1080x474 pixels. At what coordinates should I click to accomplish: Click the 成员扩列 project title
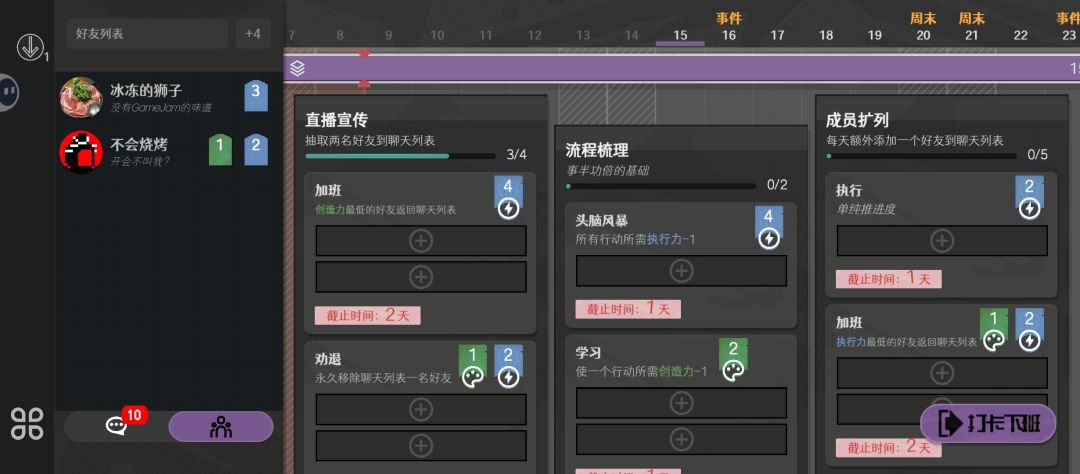pos(857,121)
